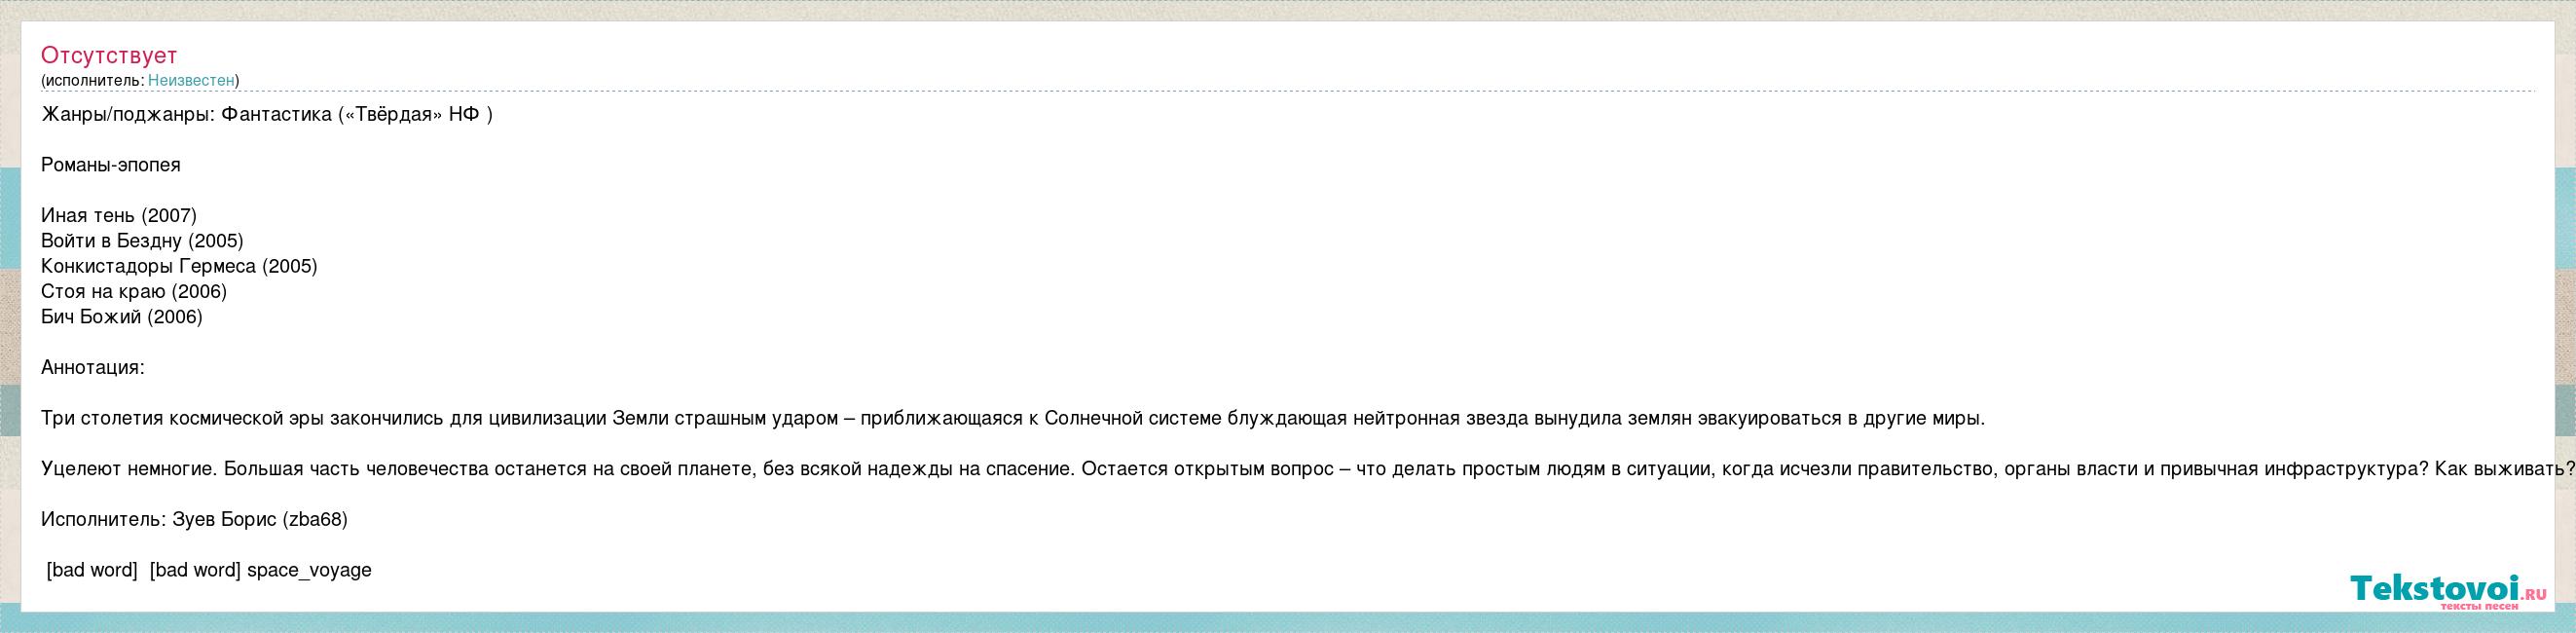Click the paragraph starting 'Уцелеют немногие'
This screenshot has width=2576, height=633.
pos(1308,469)
